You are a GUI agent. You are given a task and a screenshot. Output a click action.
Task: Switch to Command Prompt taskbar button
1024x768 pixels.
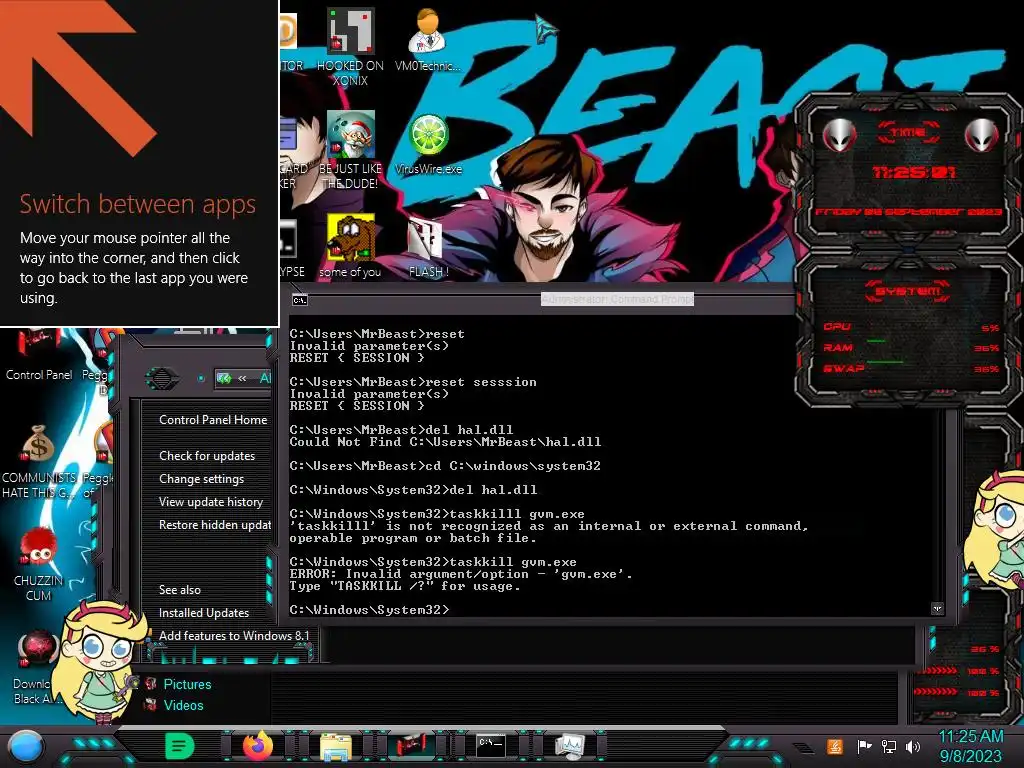(490, 746)
